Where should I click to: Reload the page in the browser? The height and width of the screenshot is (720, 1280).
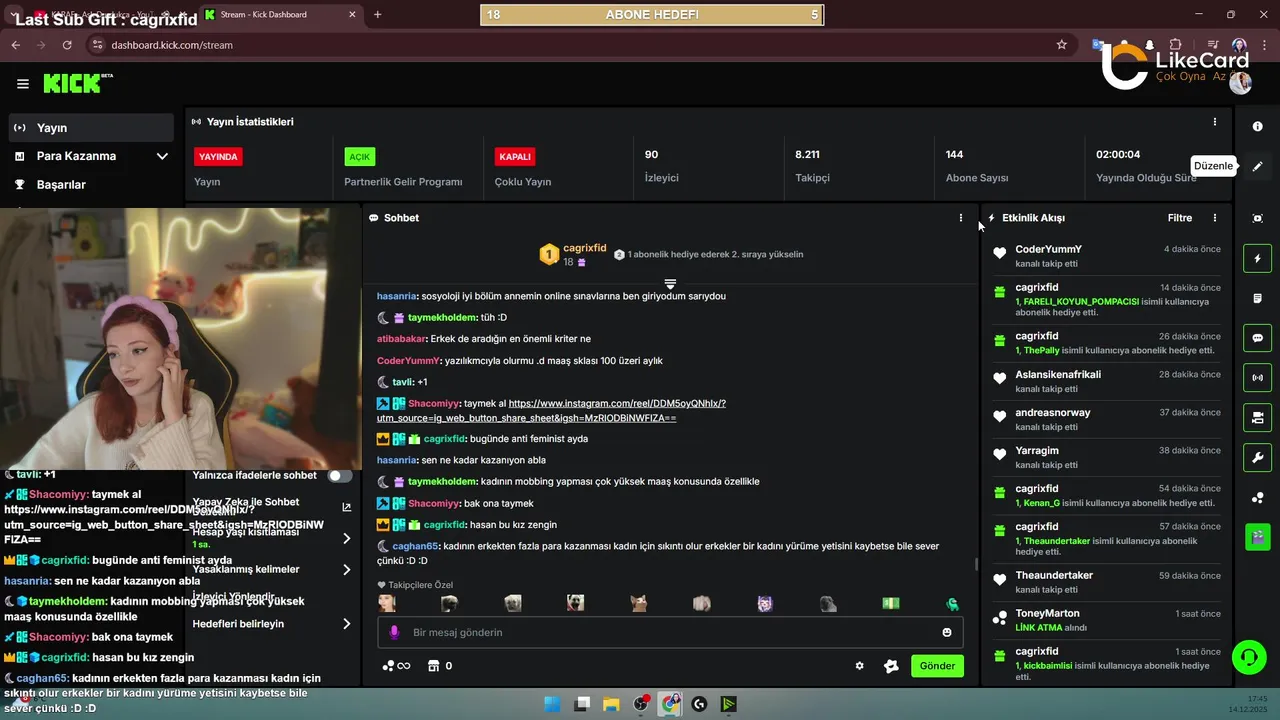(67, 45)
